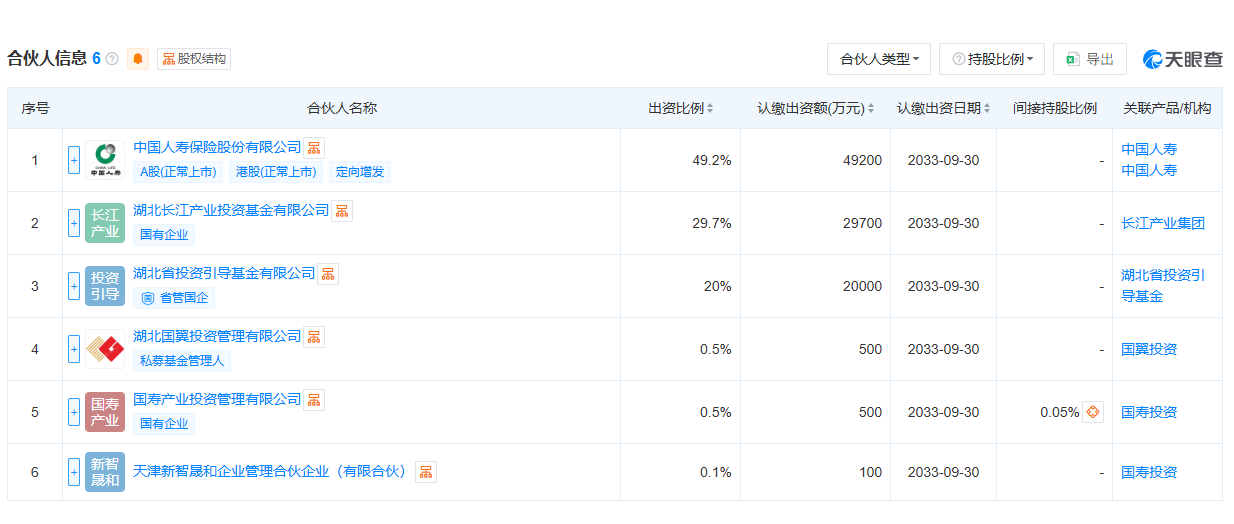
Task: Click the 省管国企 tag
Action: click(174, 298)
